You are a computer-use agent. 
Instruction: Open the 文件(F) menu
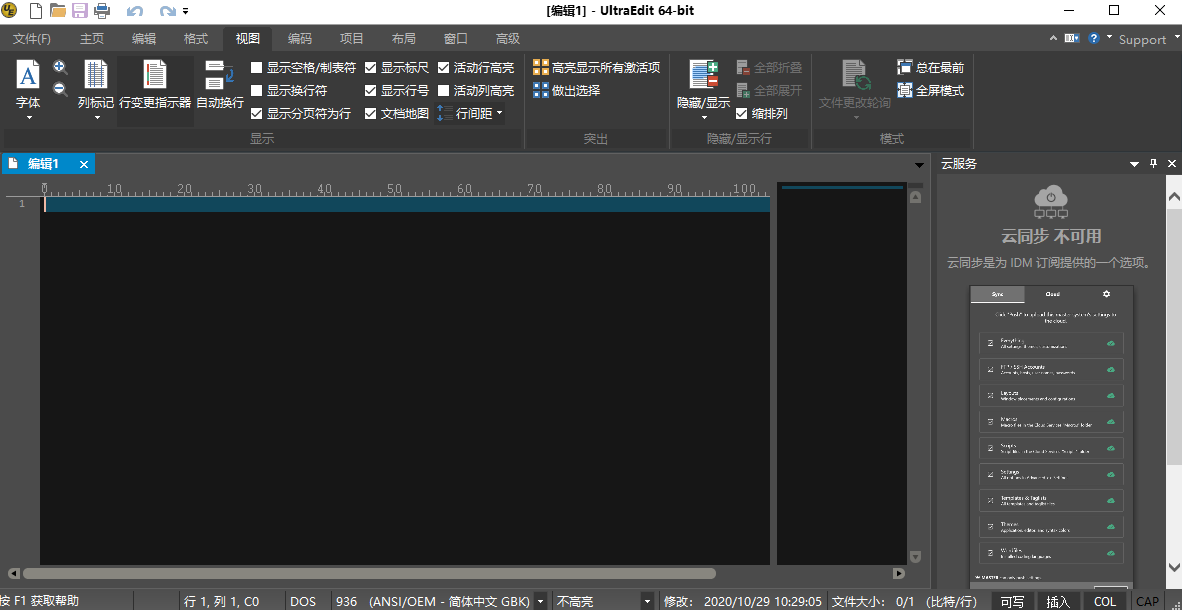click(x=32, y=39)
